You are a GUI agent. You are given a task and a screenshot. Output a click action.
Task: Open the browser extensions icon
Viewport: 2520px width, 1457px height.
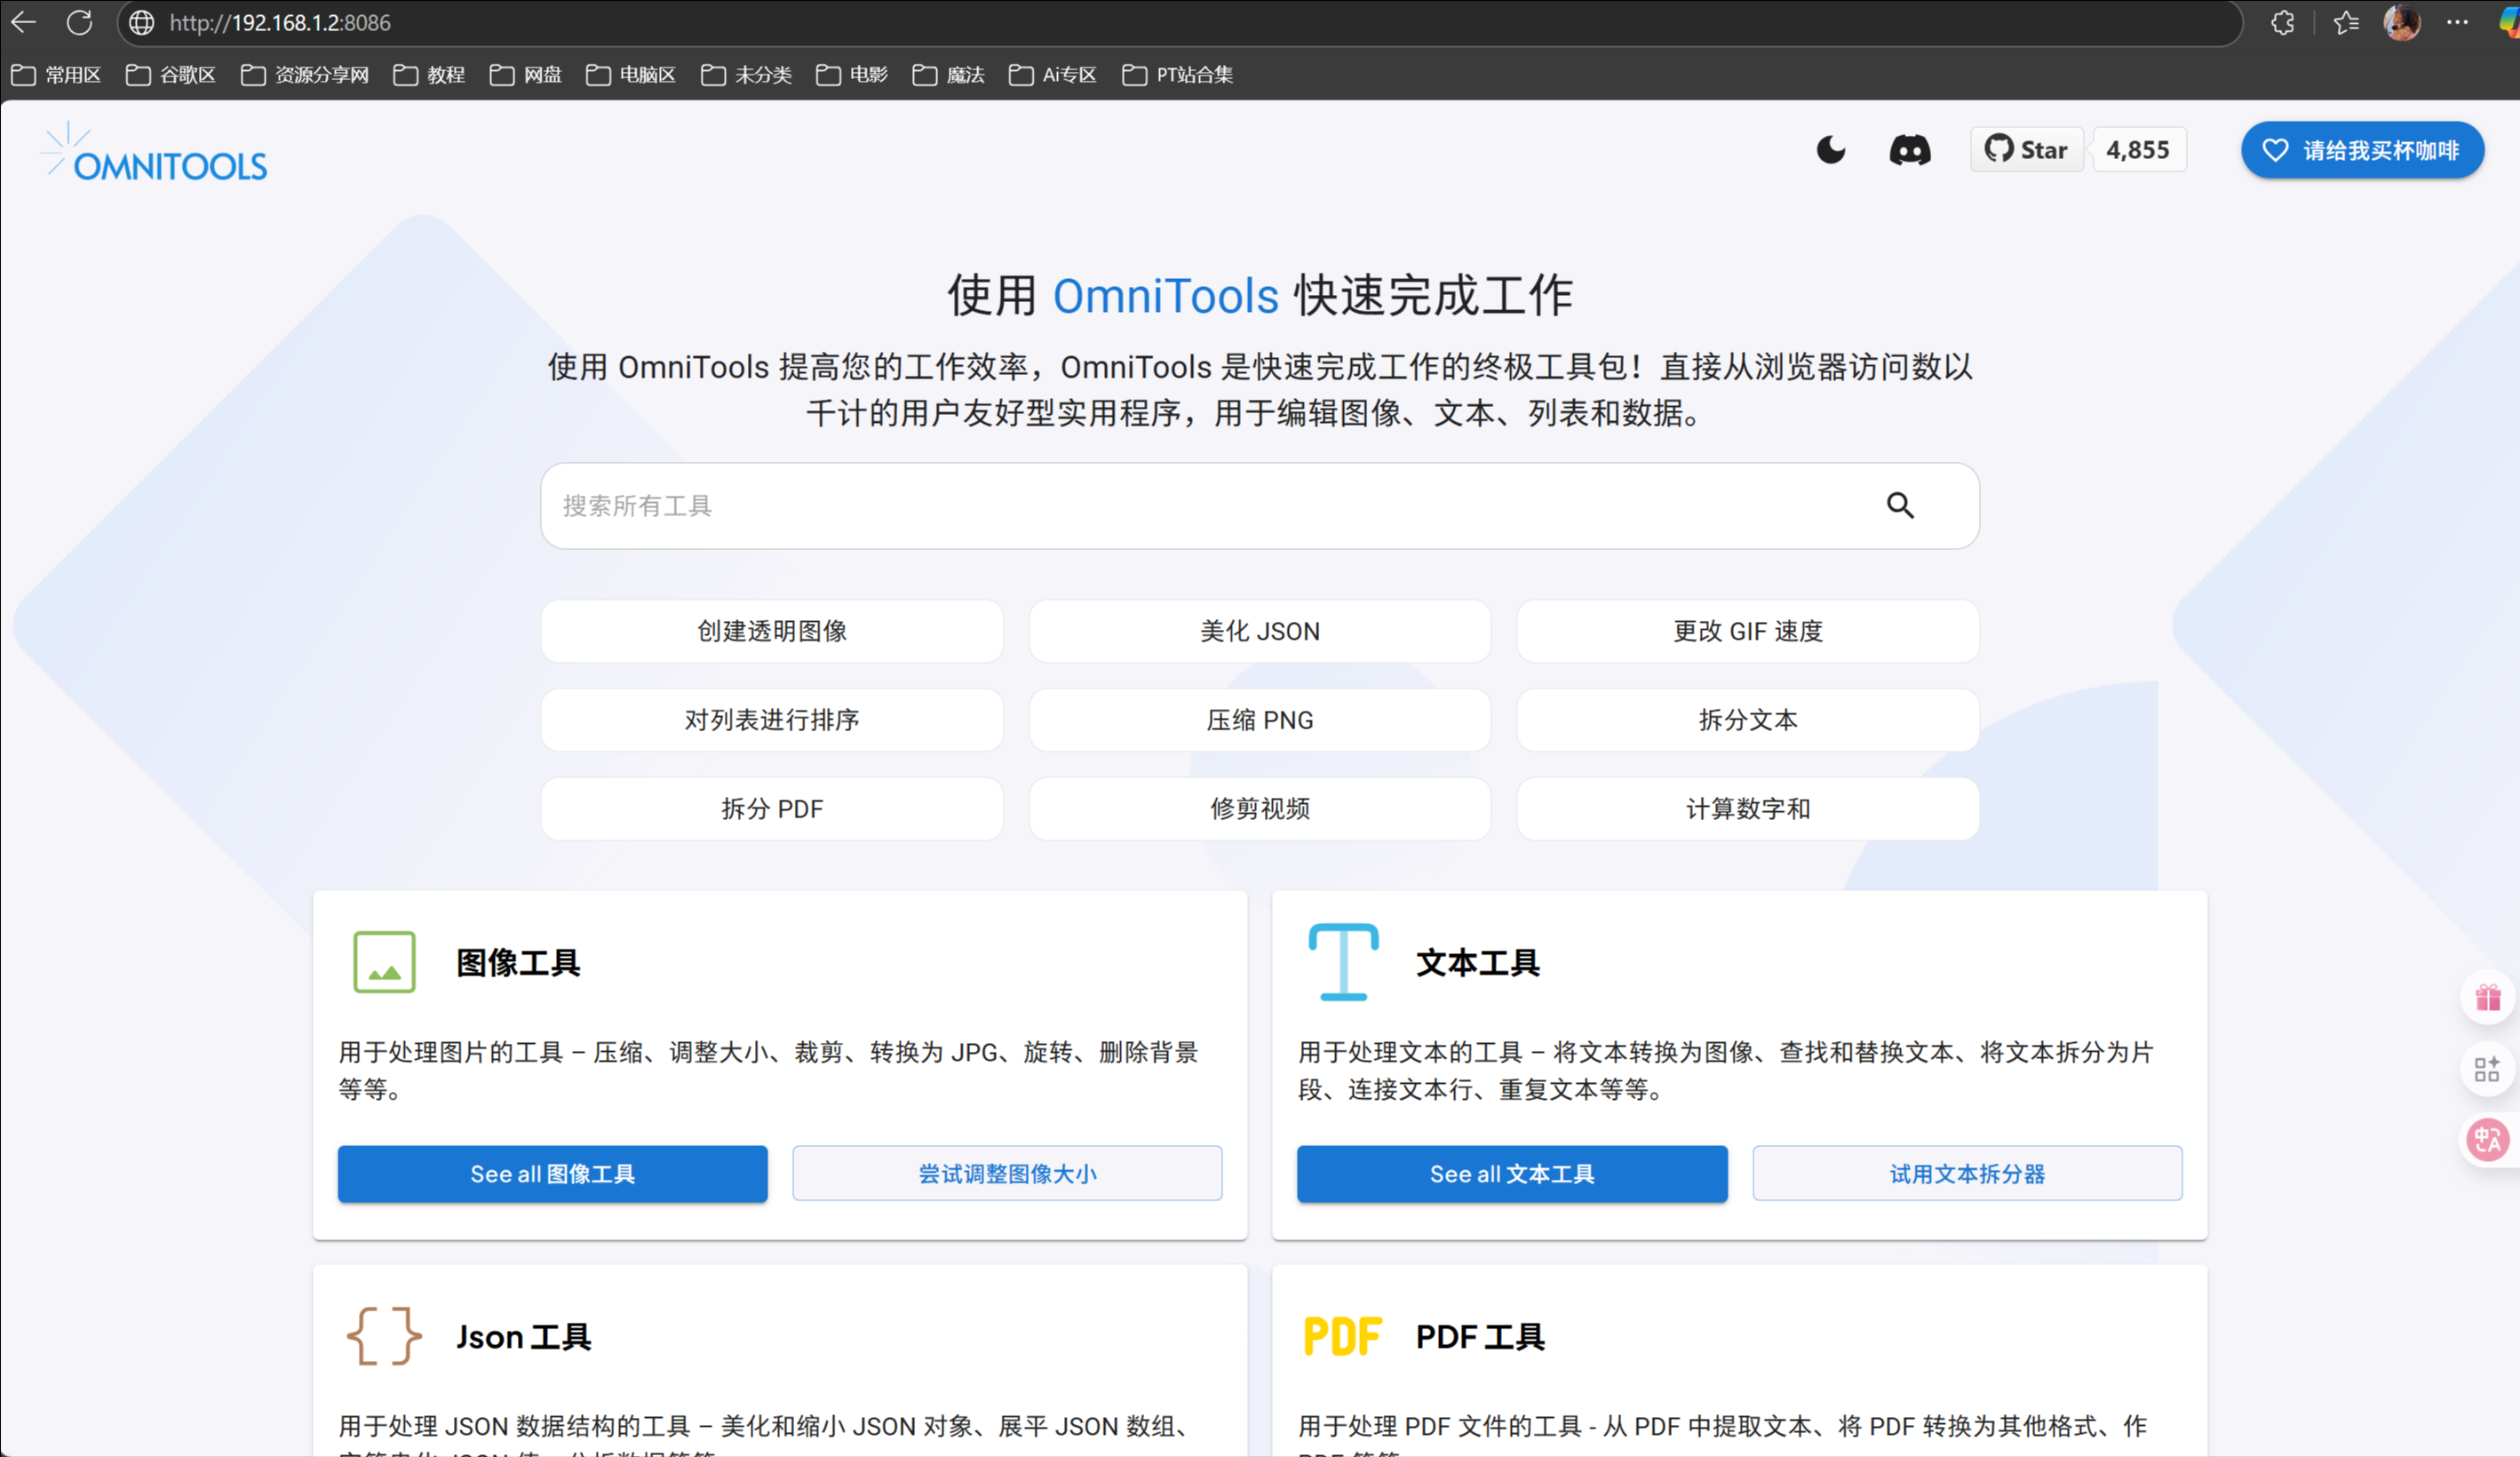click(2282, 22)
